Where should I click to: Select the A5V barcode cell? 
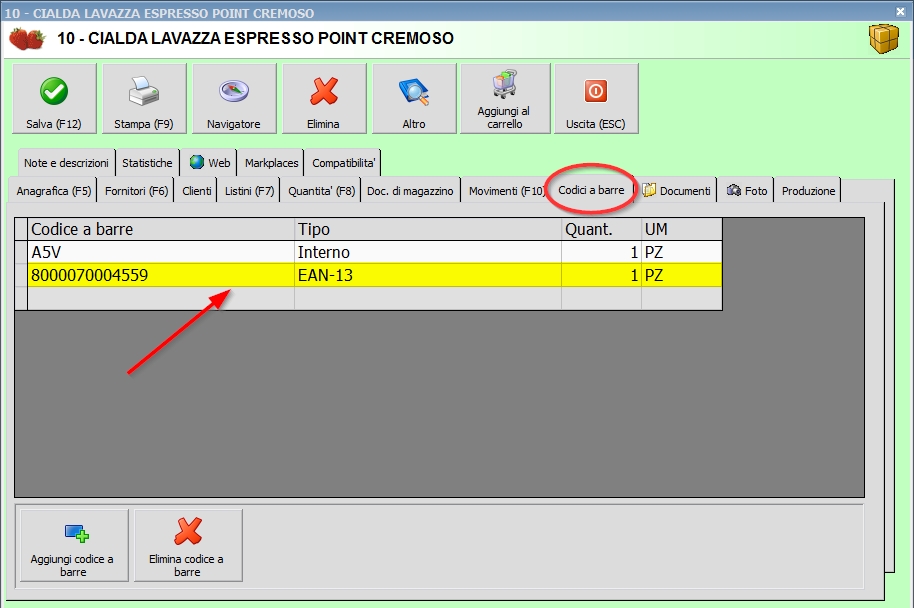point(161,252)
